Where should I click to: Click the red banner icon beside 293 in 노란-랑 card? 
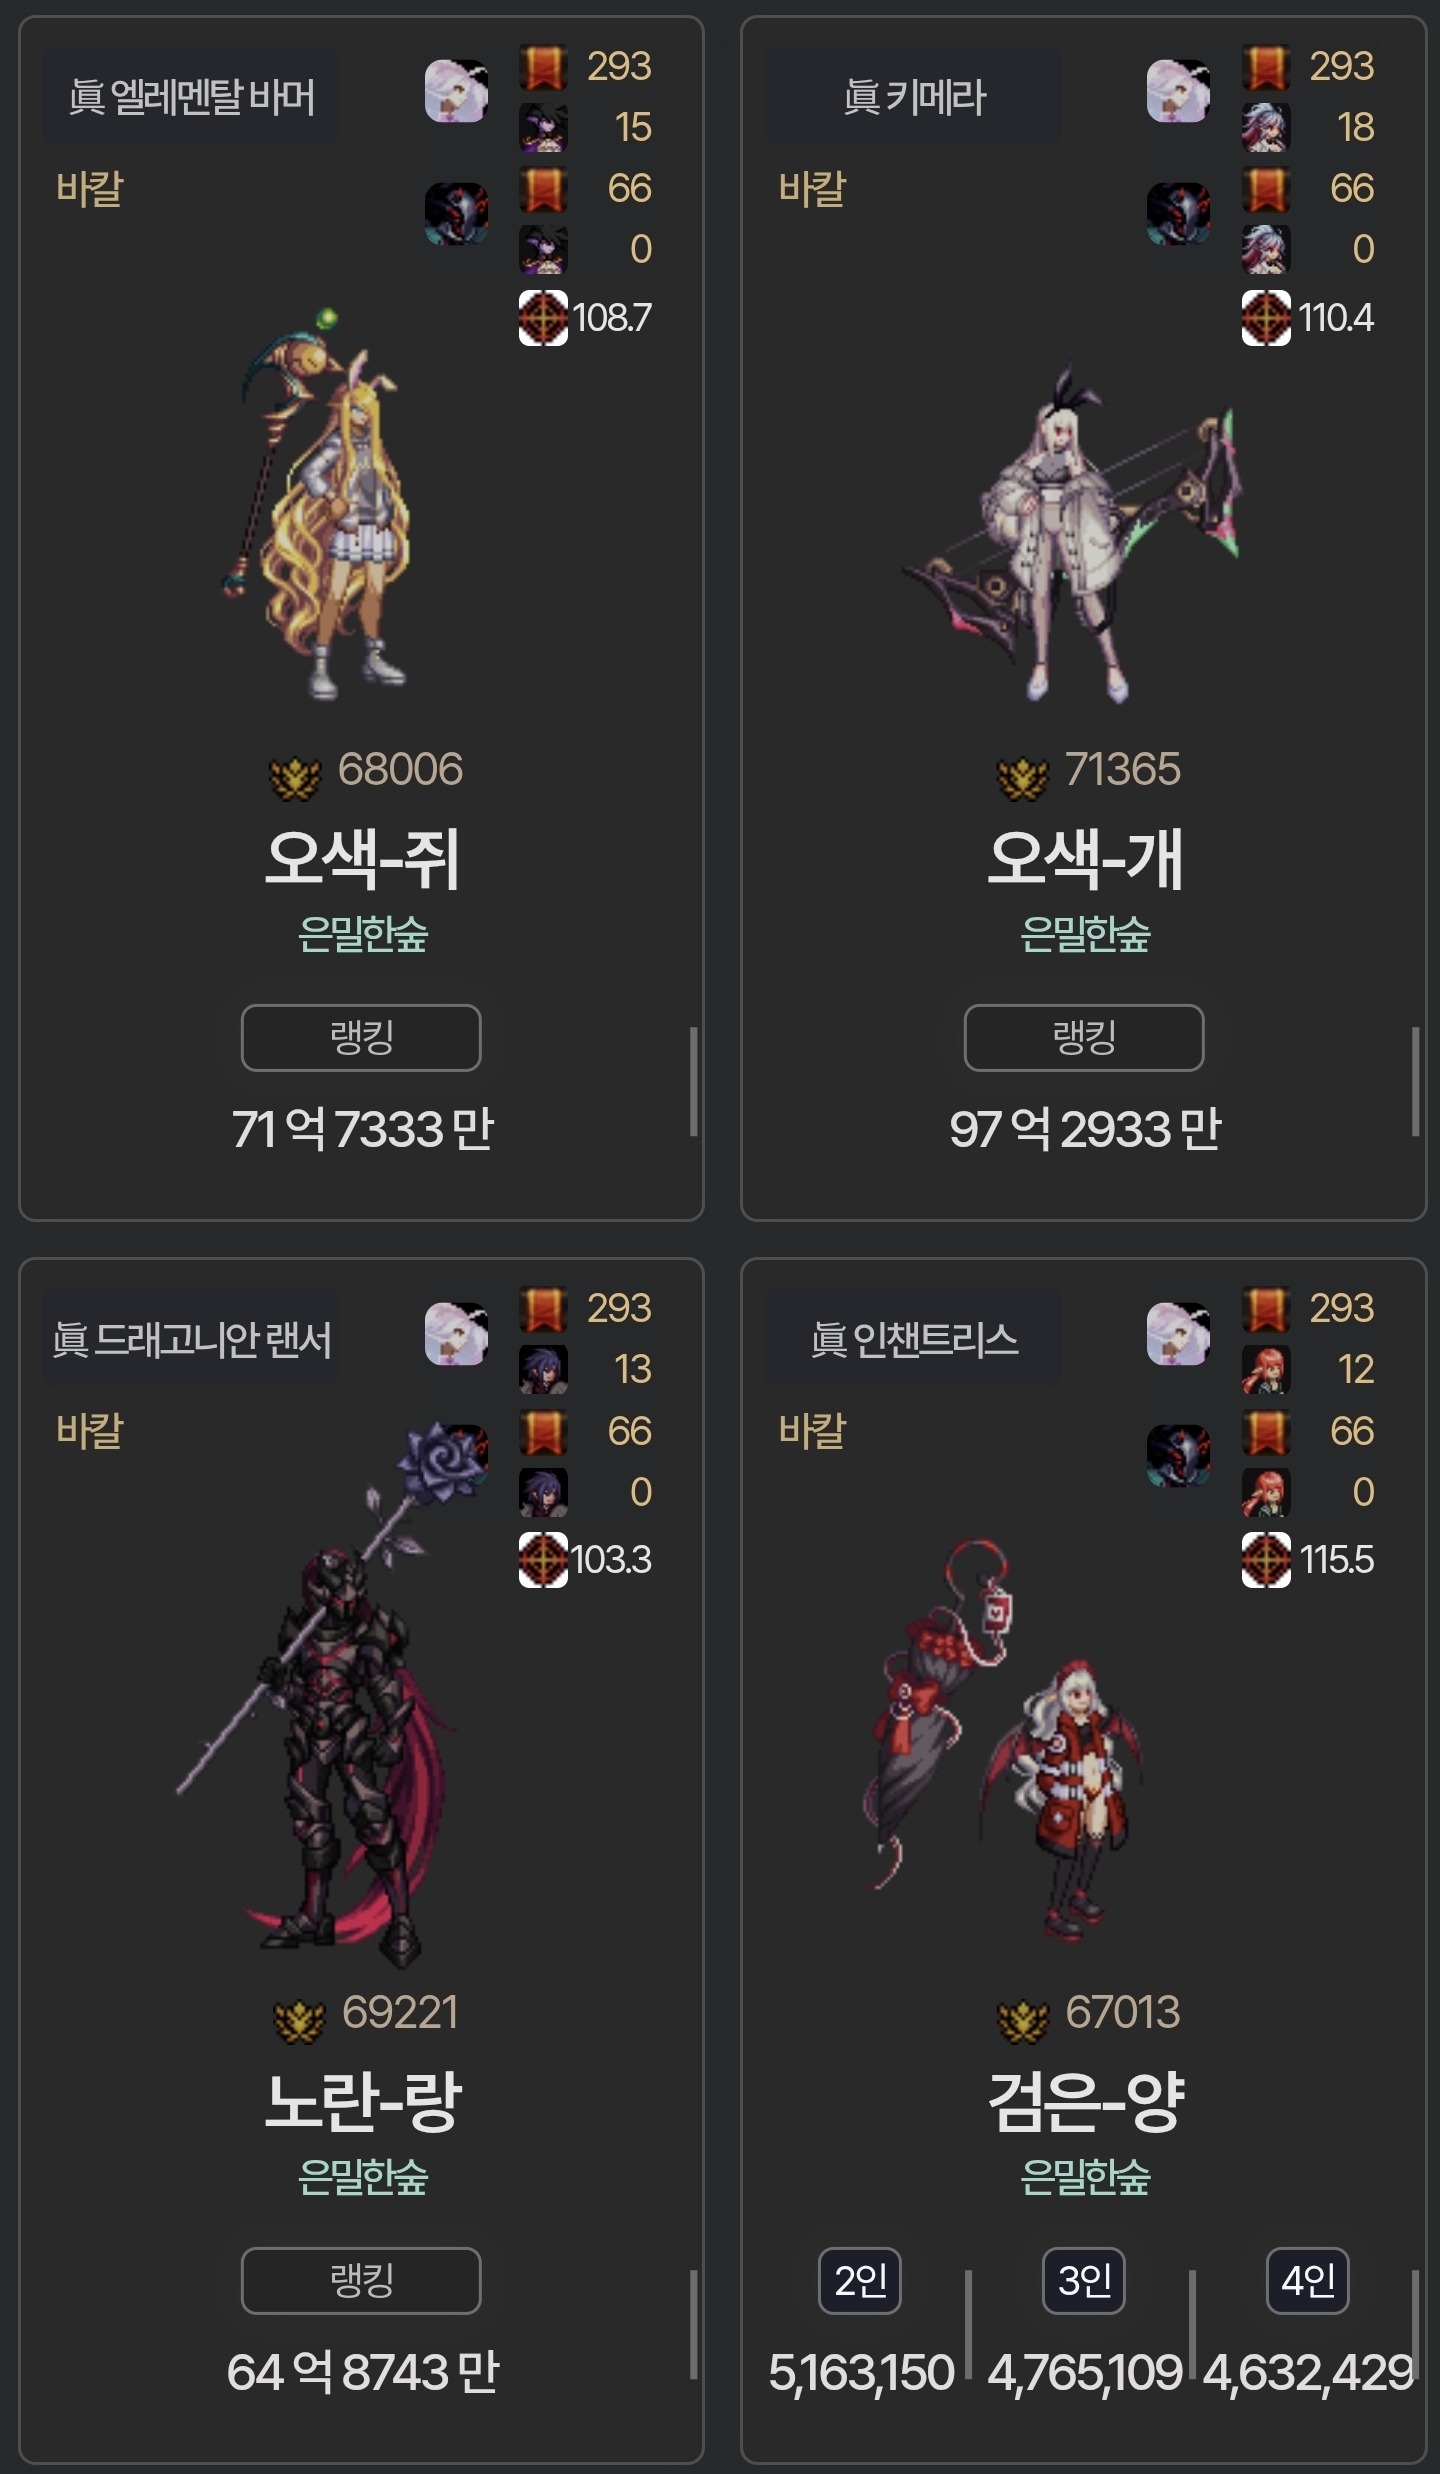pyautogui.click(x=543, y=1309)
